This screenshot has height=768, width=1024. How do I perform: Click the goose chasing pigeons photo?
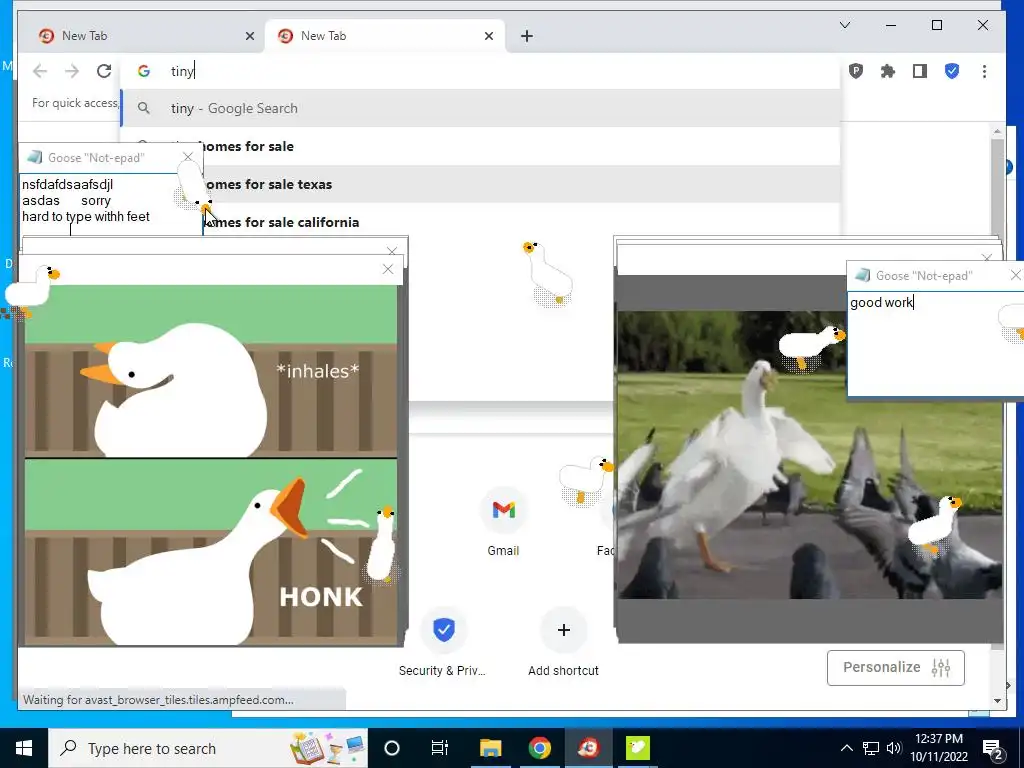click(x=810, y=455)
